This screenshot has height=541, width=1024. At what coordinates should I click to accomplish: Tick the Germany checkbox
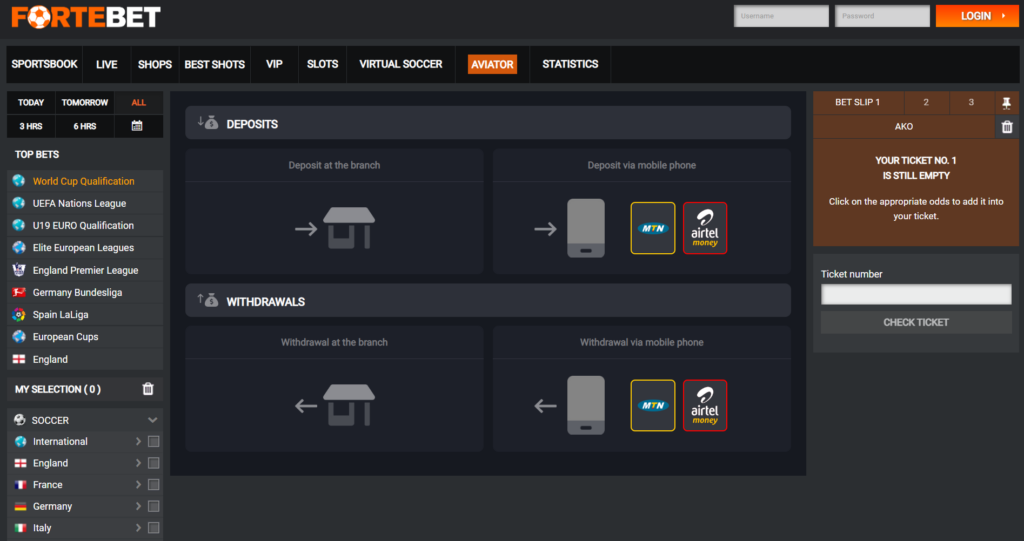(153, 506)
